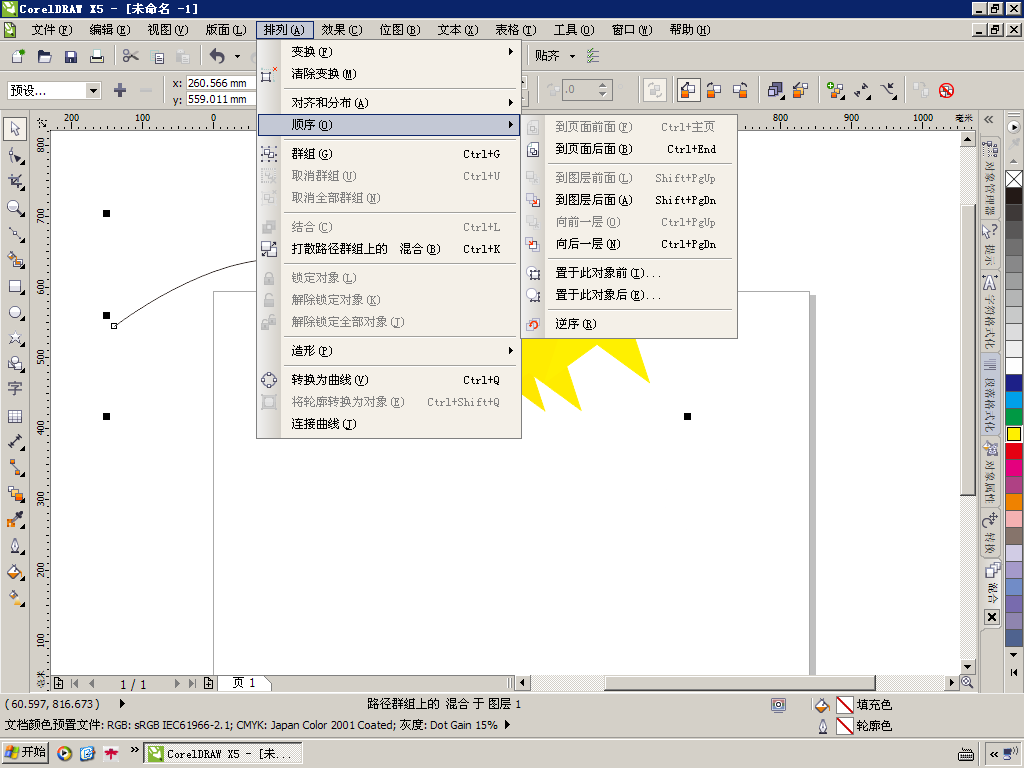Click the add preset plus button
This screenshot has width=1024, height=768.
click(120, 90)
